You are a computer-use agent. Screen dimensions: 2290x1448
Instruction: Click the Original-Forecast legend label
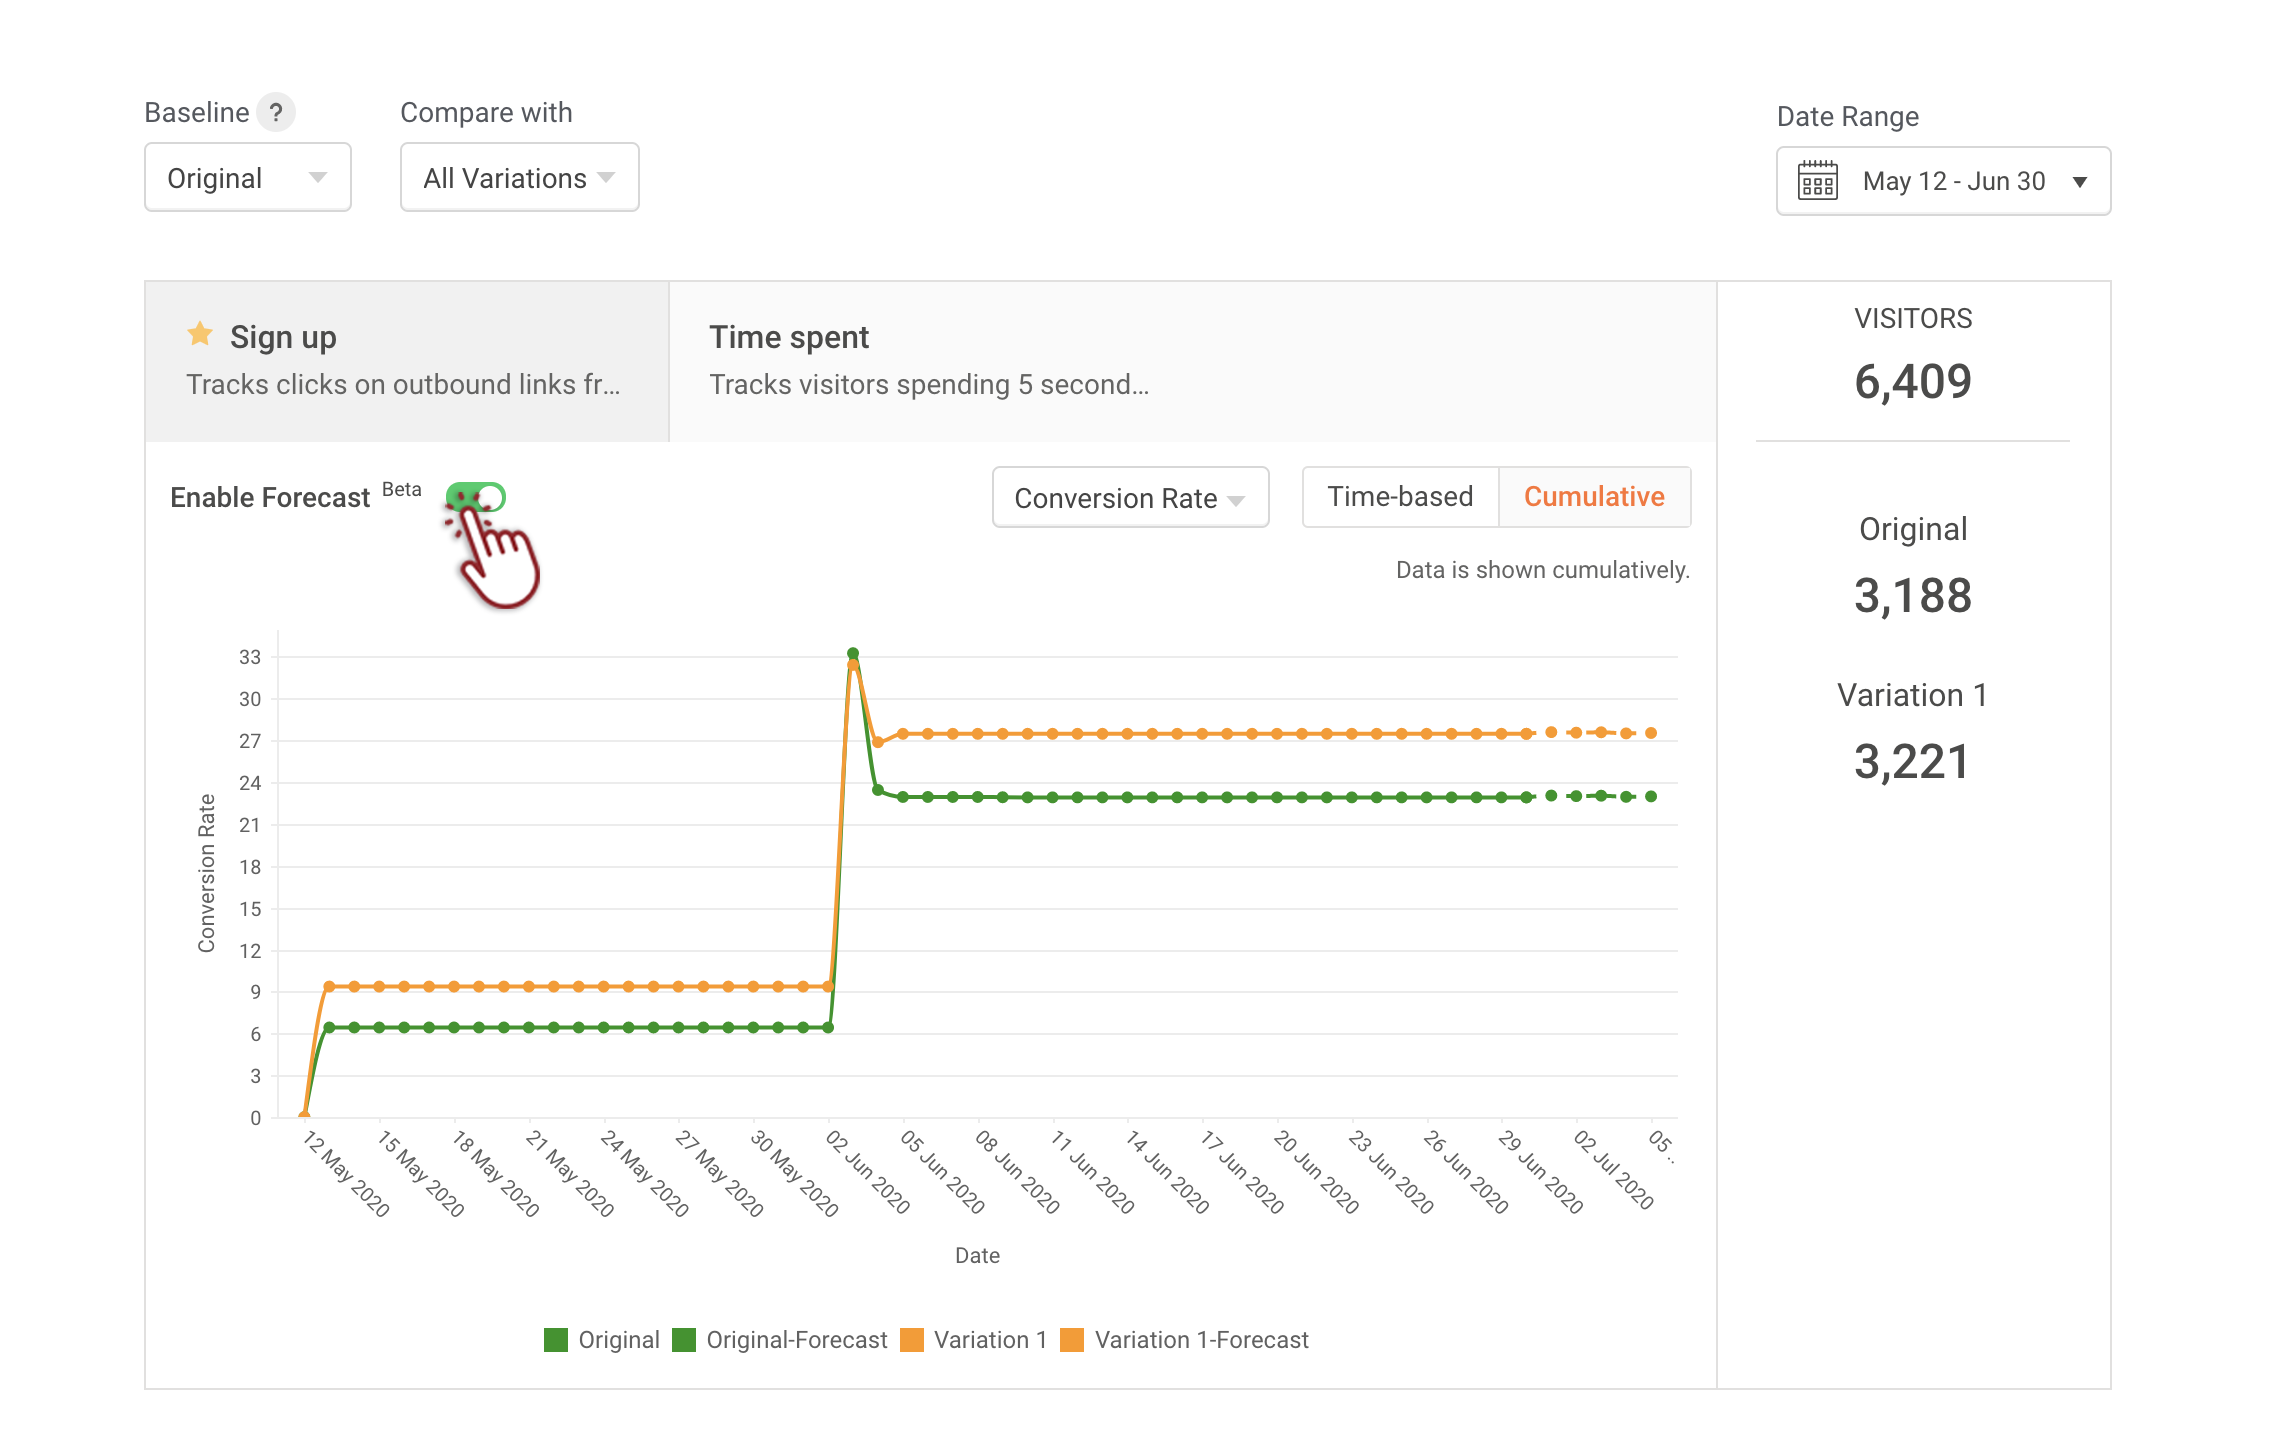(x=796, y=1340)
